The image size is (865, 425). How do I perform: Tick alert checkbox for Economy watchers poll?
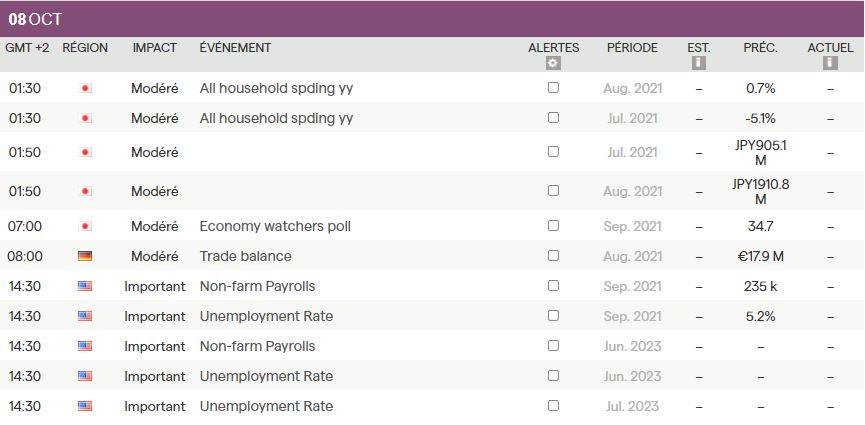pos(554,226)
